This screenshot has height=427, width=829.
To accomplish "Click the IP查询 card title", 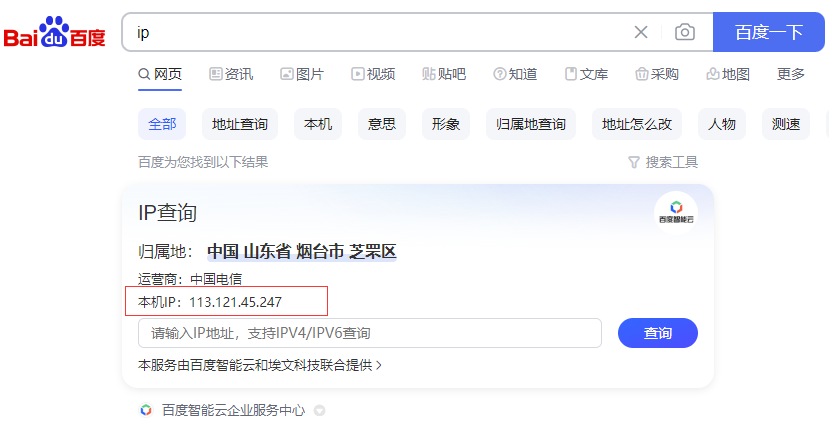I will click(168, 212).
